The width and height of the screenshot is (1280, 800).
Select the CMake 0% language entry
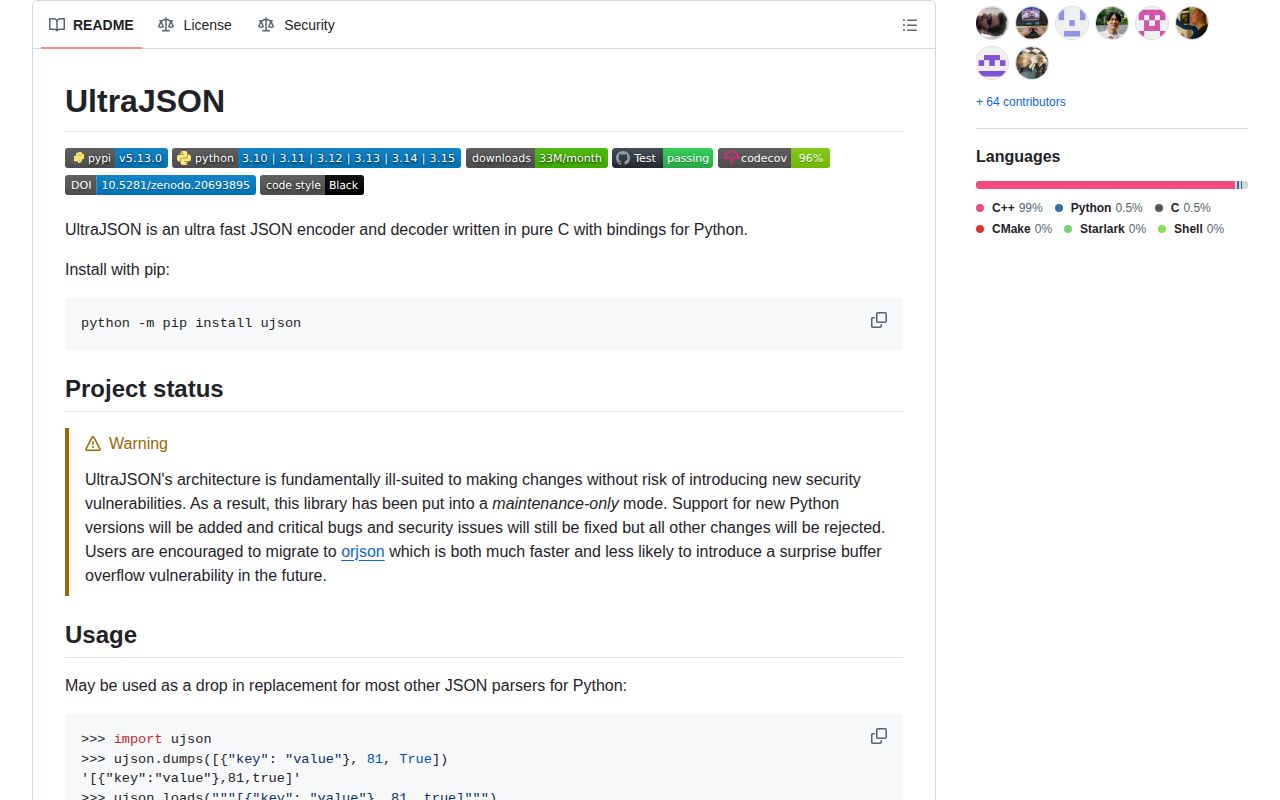coord(1014,229)
